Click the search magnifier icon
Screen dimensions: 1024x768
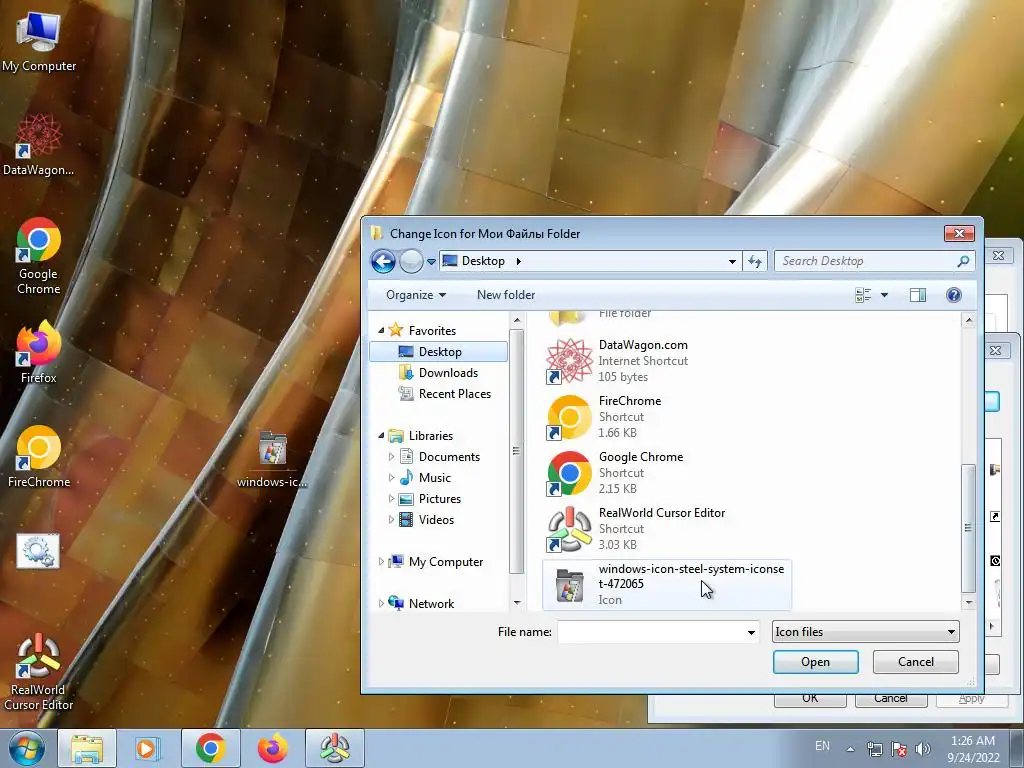pyautogui.click(x=963, y=261)
